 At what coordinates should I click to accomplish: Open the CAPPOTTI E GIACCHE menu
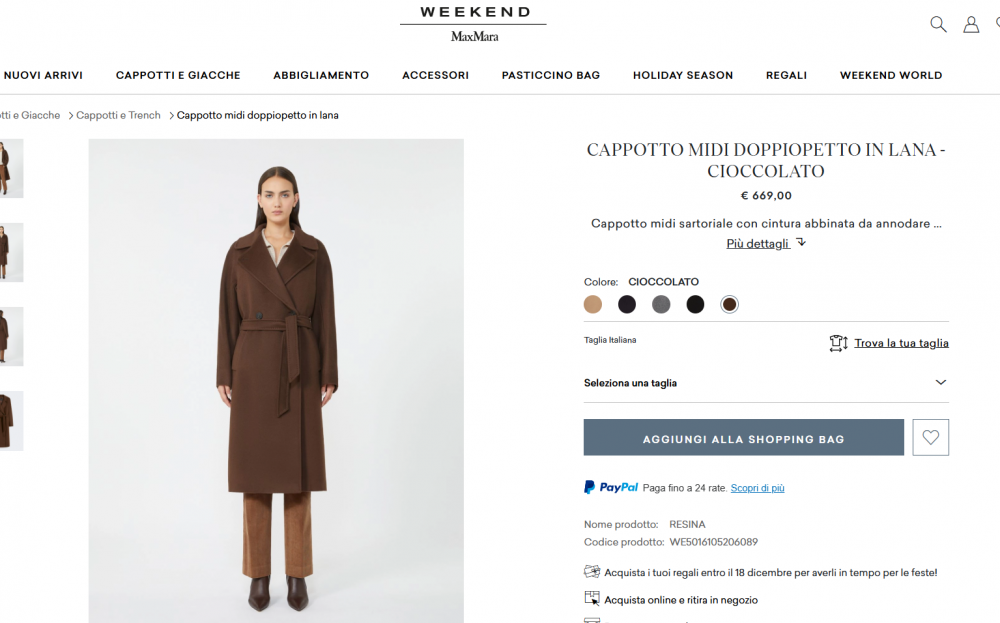(177, 75)
